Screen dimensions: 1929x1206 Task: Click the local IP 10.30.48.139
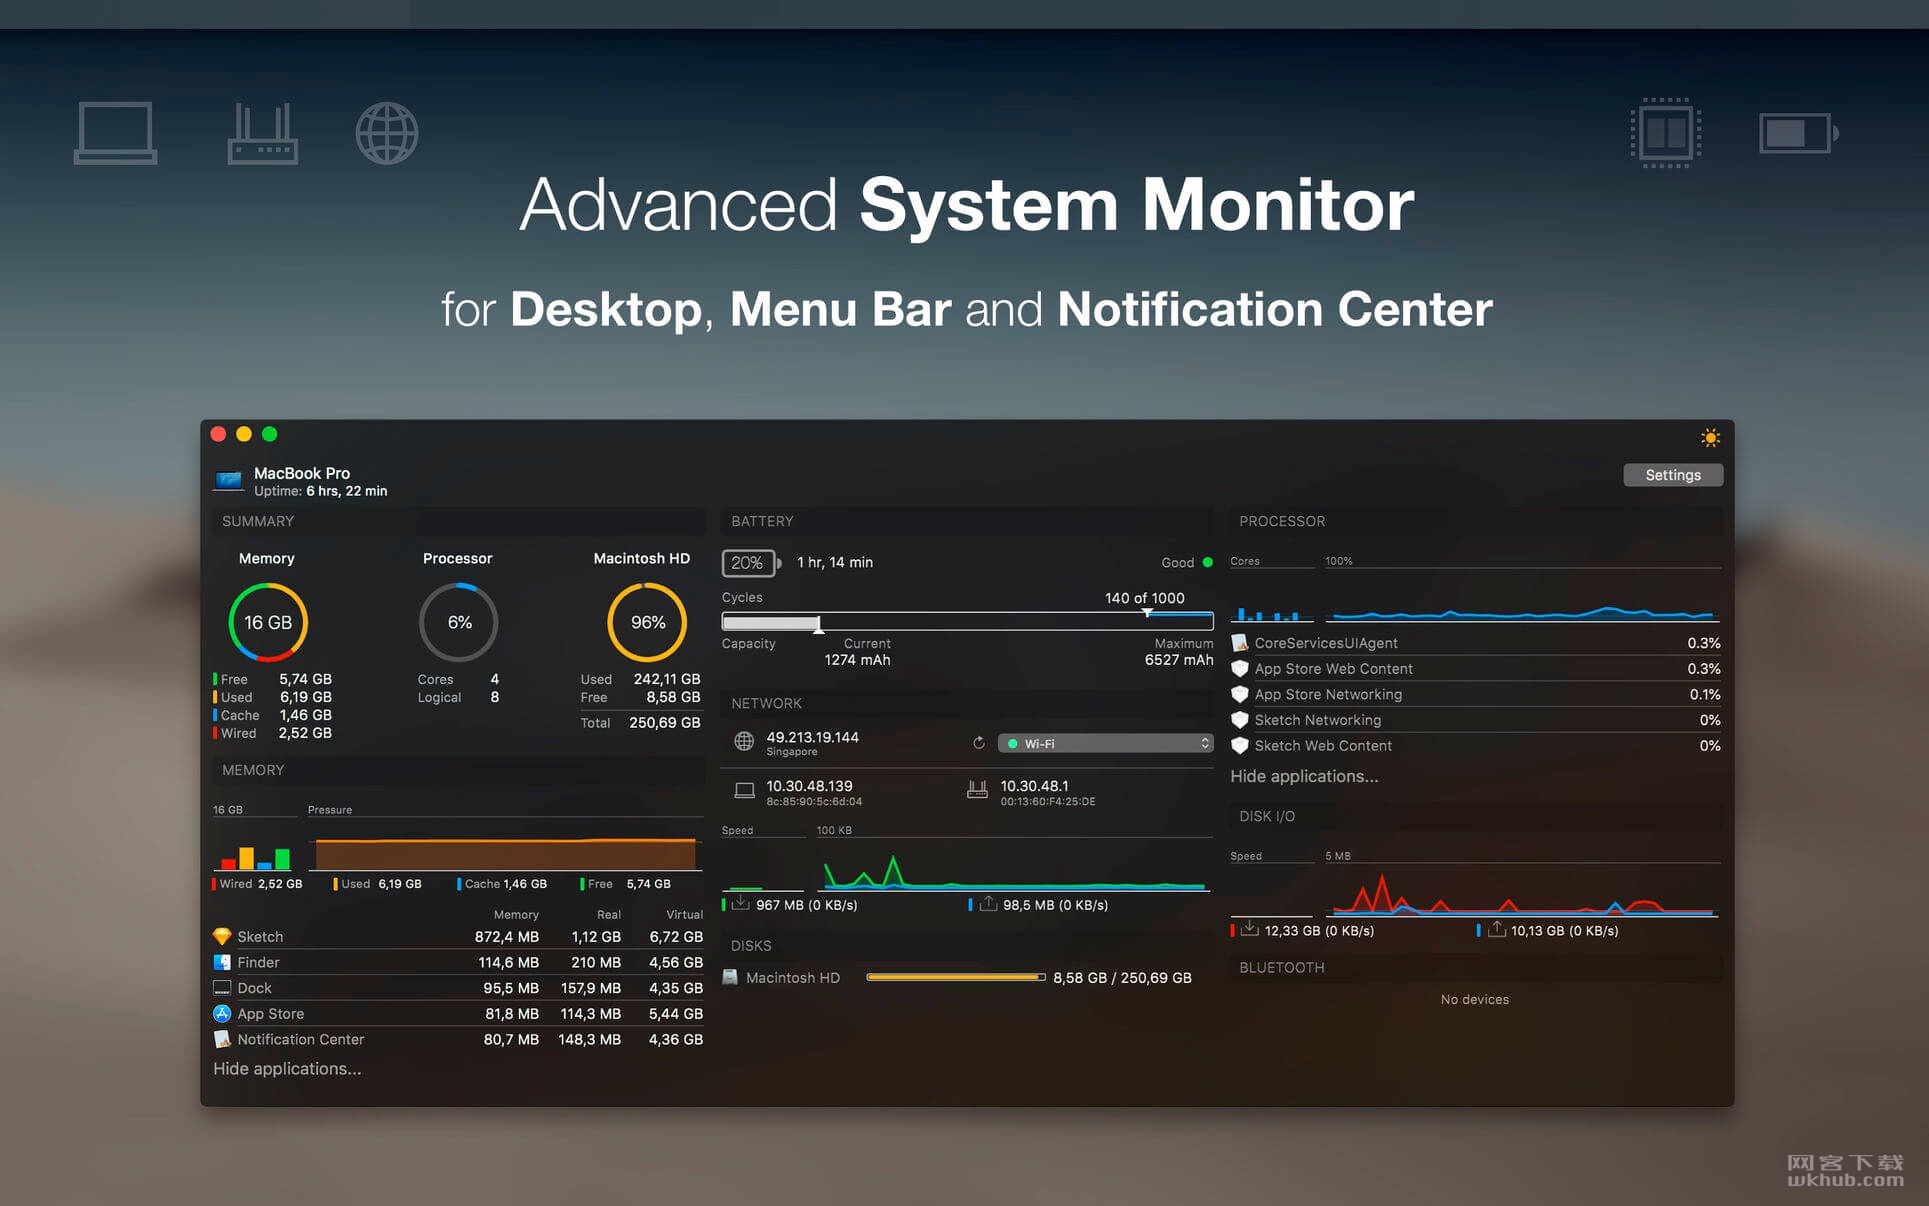click(809, 786)
